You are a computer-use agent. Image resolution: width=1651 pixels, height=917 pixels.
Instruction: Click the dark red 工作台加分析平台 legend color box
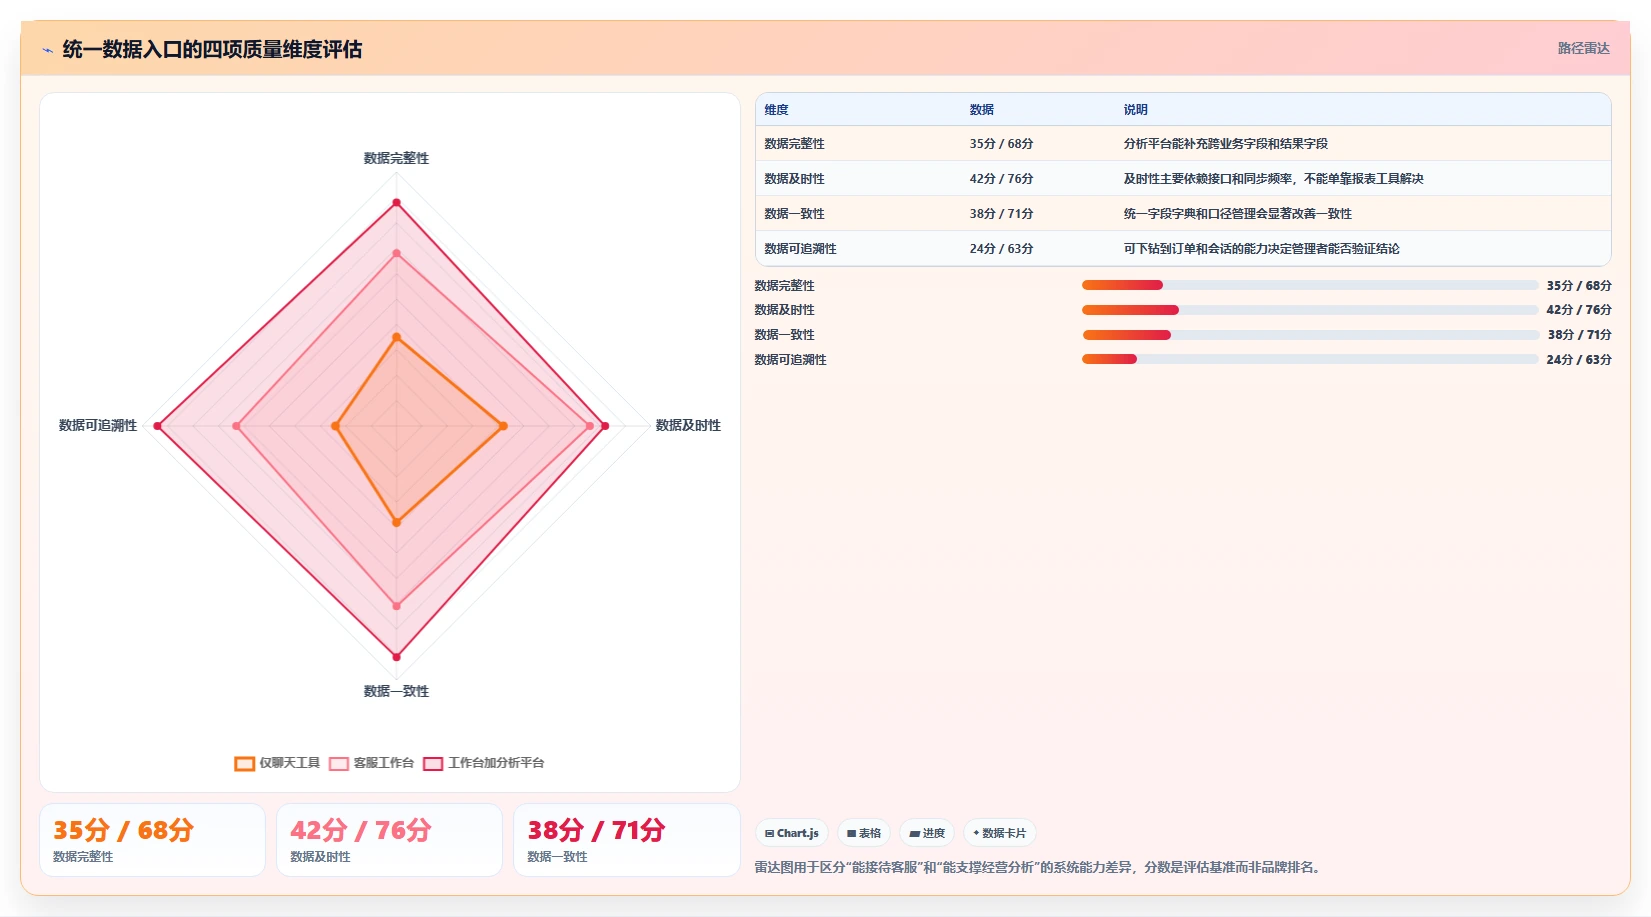click(433, 764)
